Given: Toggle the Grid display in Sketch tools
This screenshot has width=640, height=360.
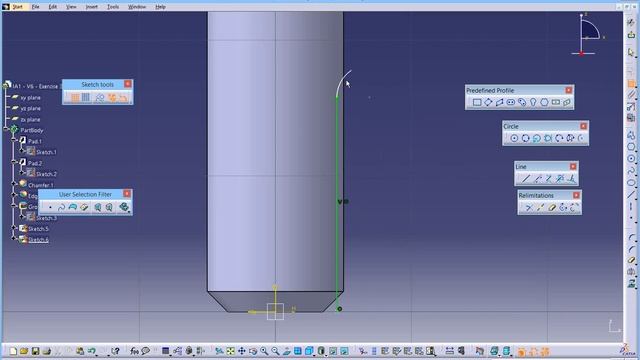Looking at the screenshot, I should click(75, 97).
